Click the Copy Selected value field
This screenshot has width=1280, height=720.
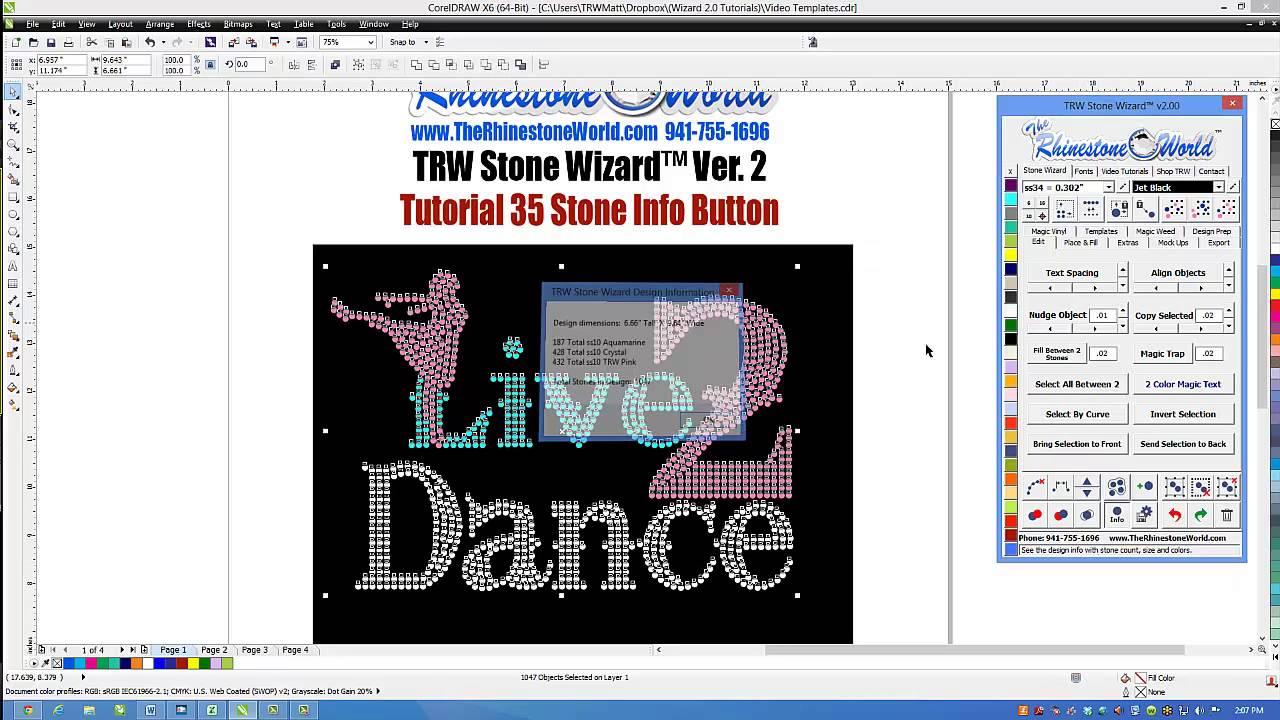coord(1208,315)
